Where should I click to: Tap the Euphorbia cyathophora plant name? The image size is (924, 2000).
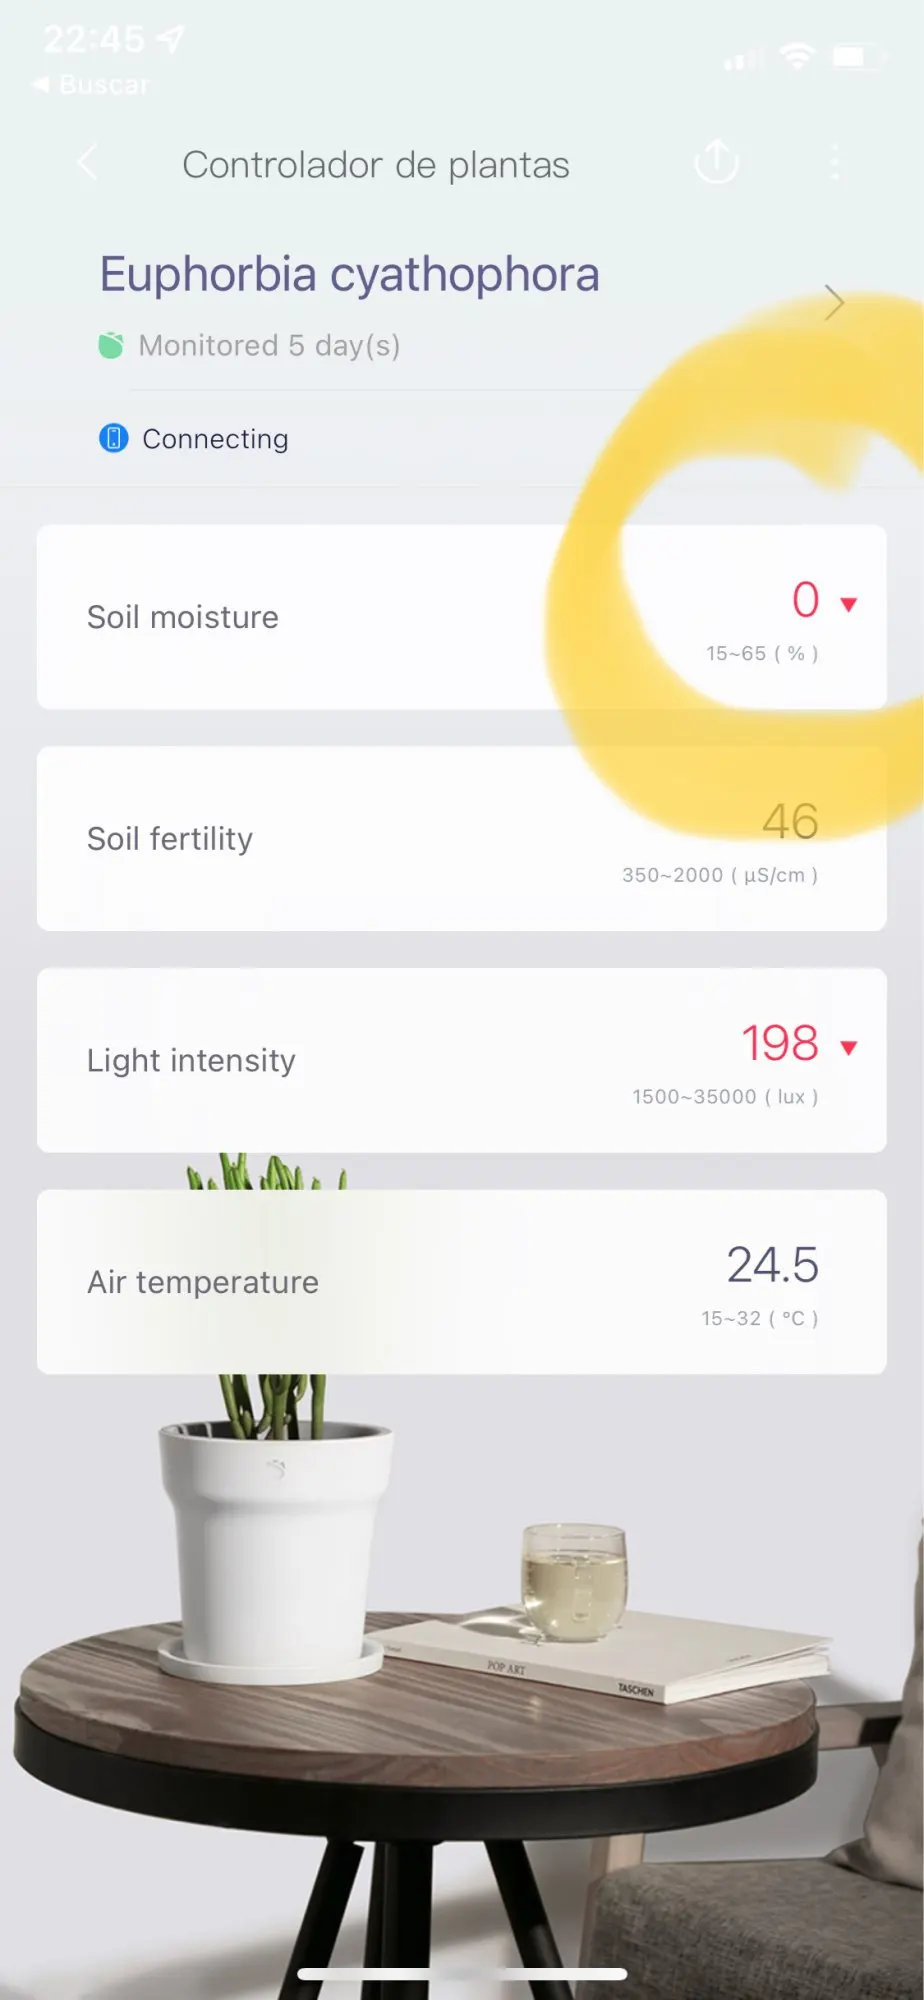[x=349, y=274]
